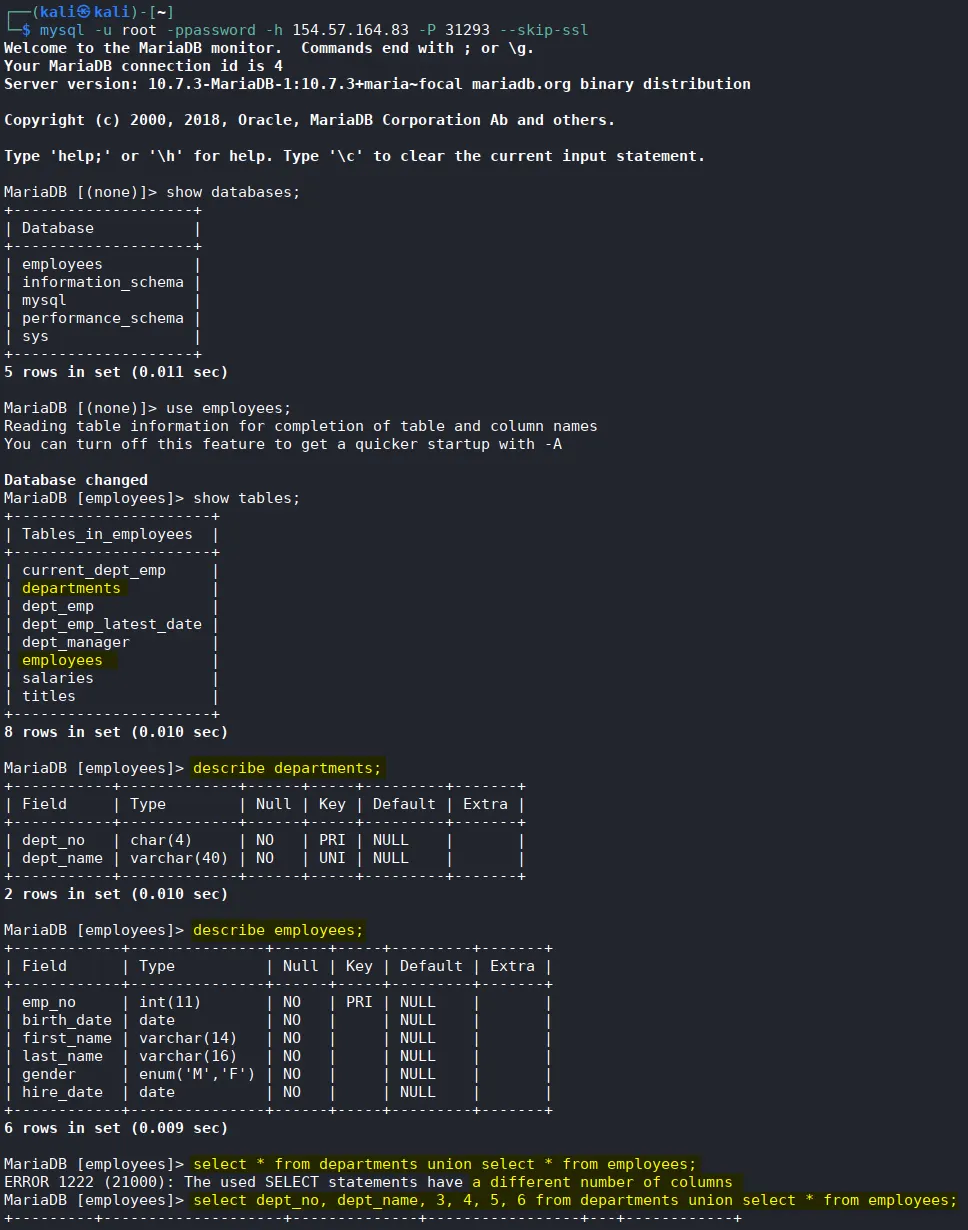The height and width of the screenshot is (1230, 968).
Task: Click the ERROR 1222 message line
Action: (368, 1182)
